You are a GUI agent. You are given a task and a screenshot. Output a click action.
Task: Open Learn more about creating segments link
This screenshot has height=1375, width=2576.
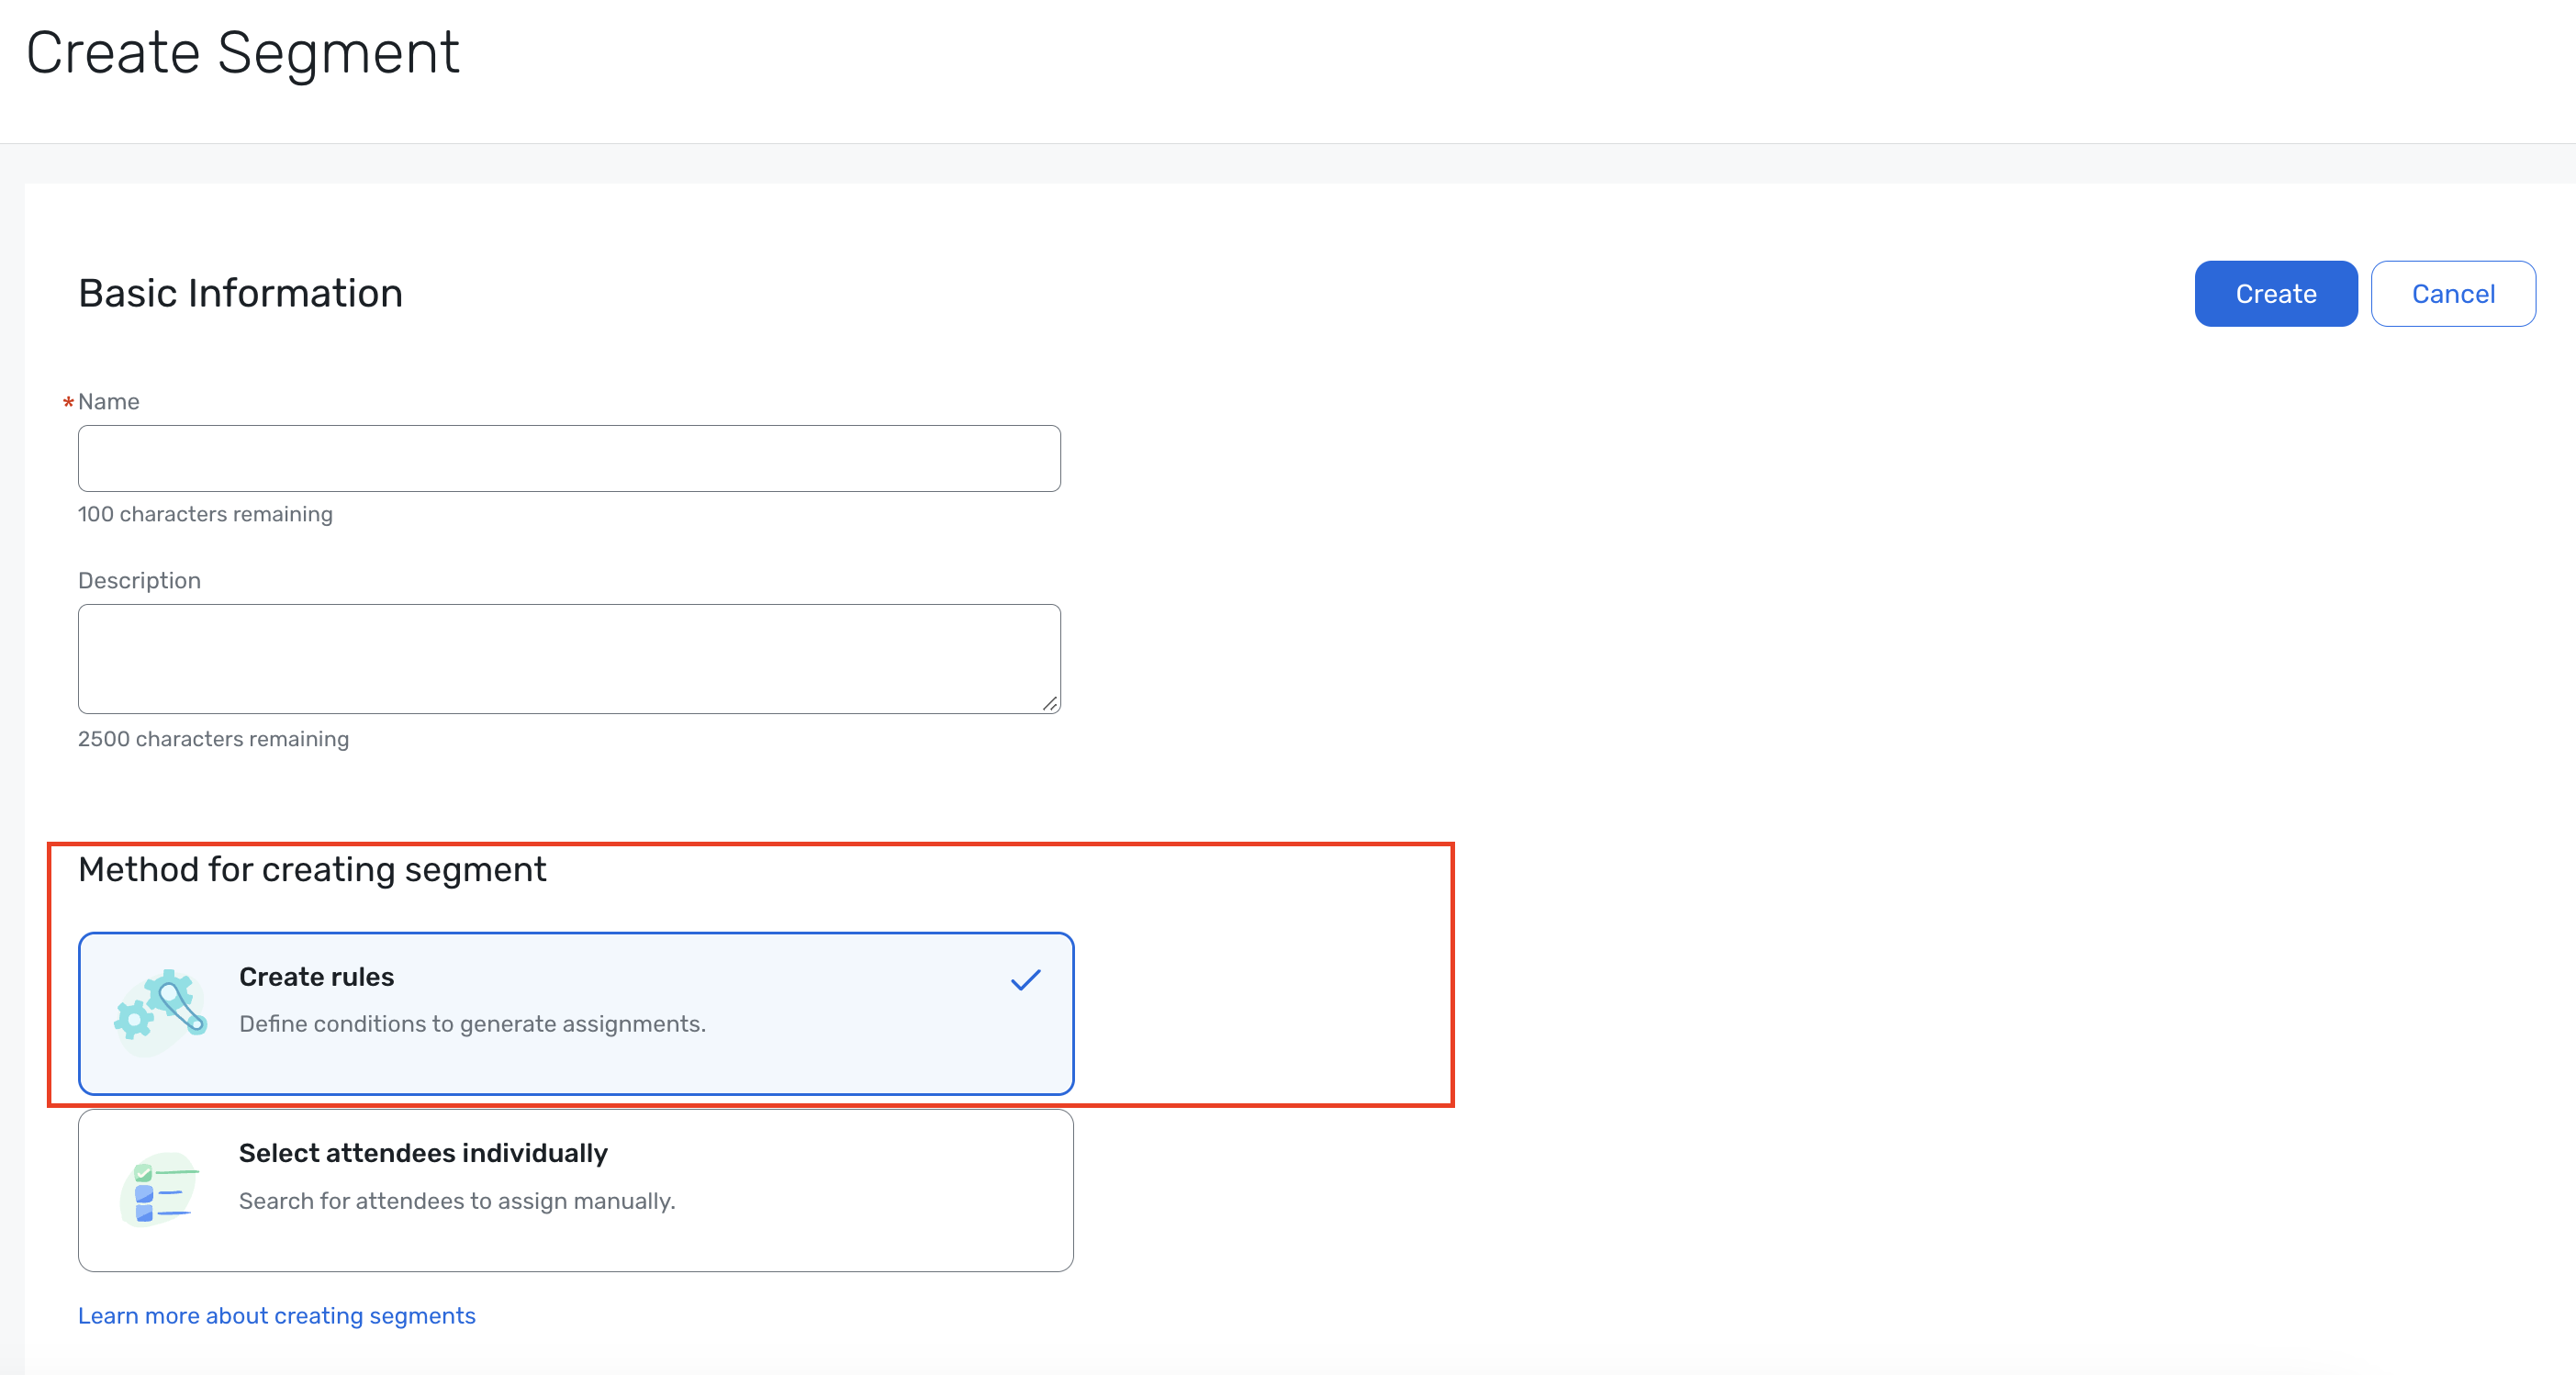tap(277, 1316)
